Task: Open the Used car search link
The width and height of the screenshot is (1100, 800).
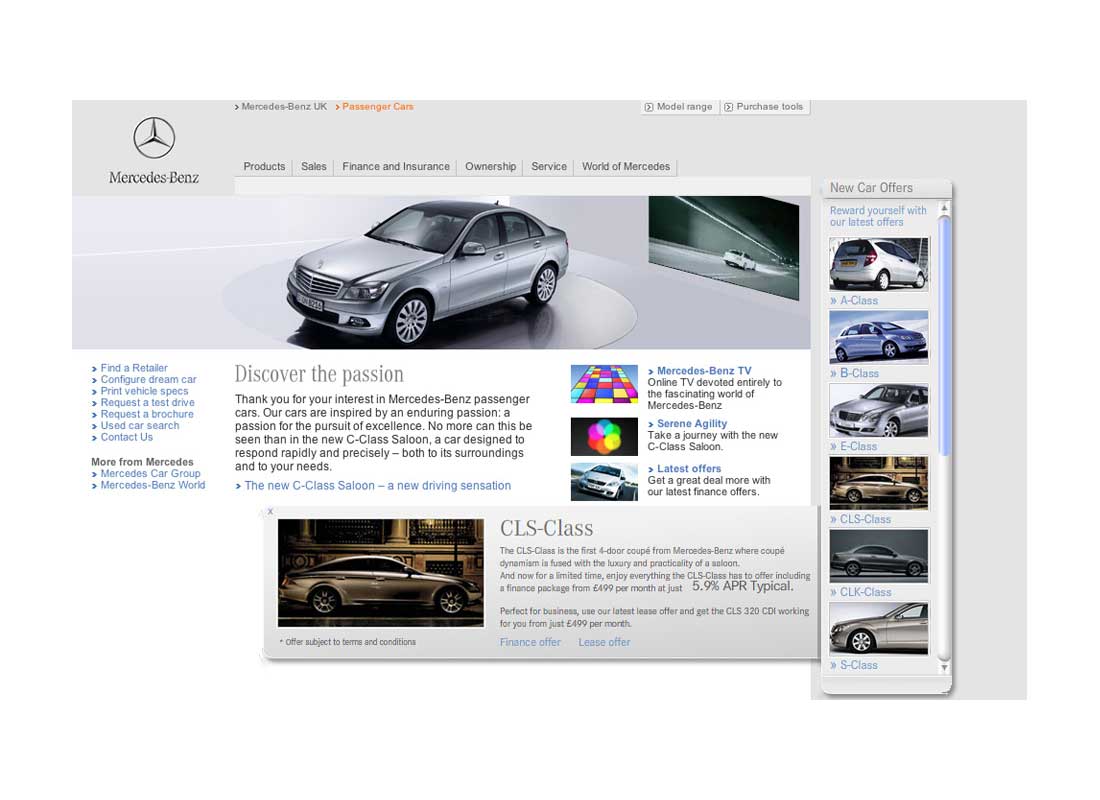Action: (140, 425)
